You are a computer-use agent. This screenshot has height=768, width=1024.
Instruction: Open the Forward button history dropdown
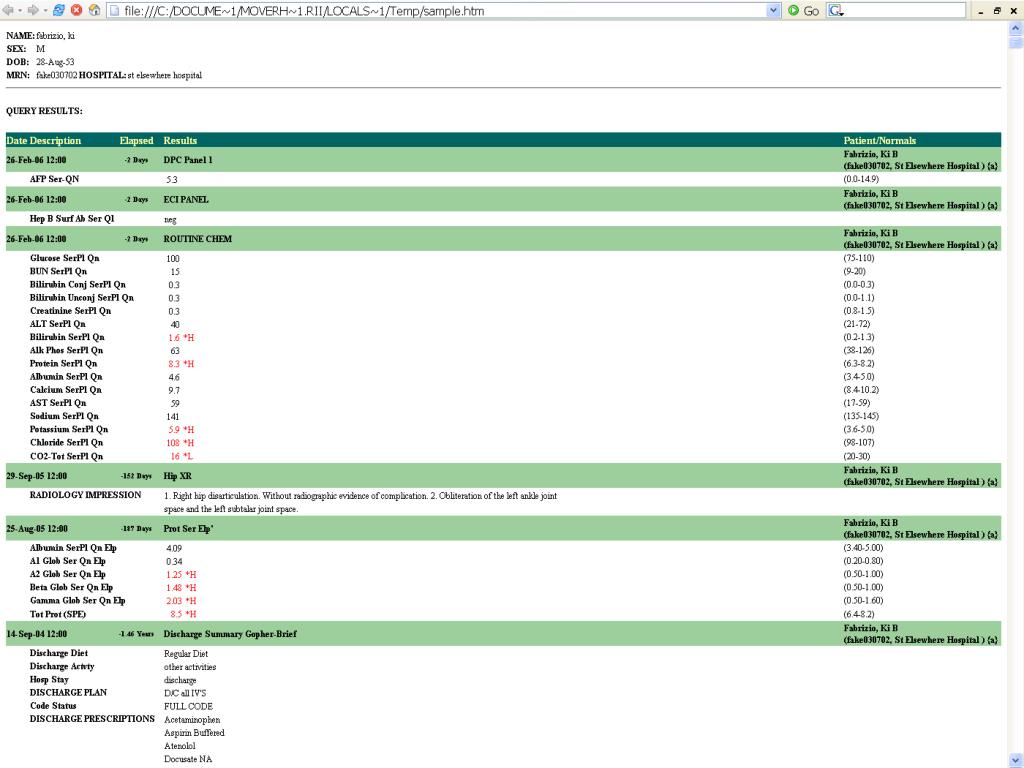(x=44, y=10)
